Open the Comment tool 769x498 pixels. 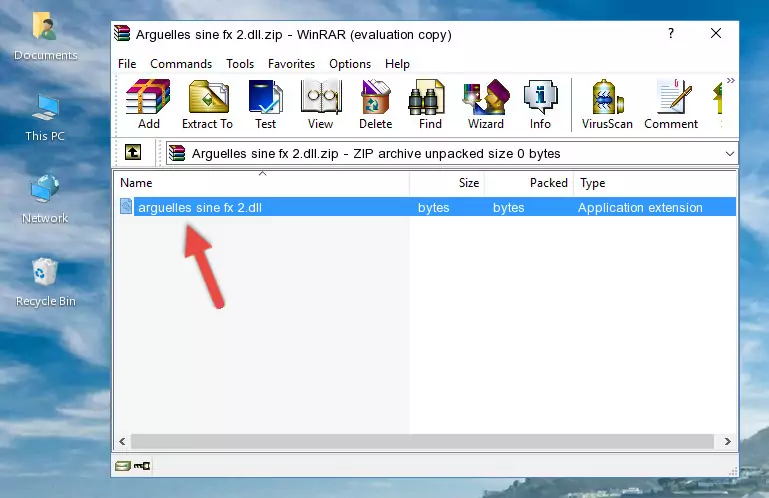(x=671, y=104)
